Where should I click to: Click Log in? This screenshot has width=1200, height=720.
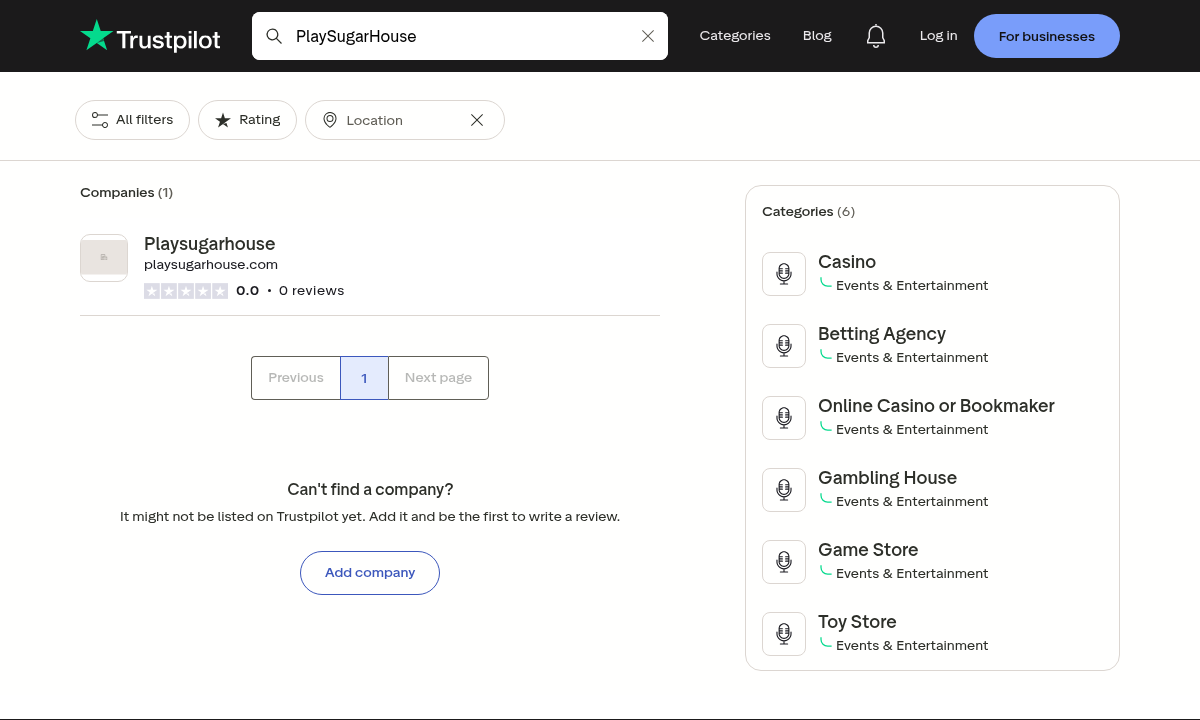pos(938,35)
